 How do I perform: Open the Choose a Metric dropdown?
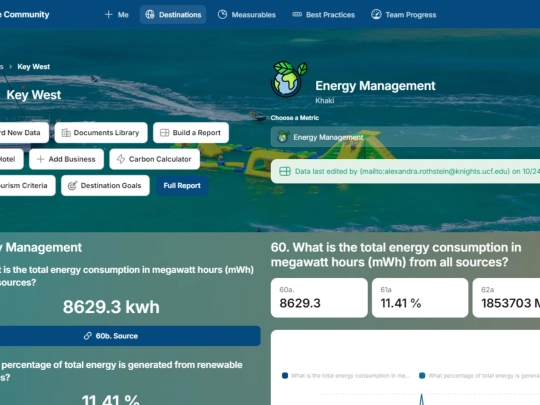(x=405, y=137)
